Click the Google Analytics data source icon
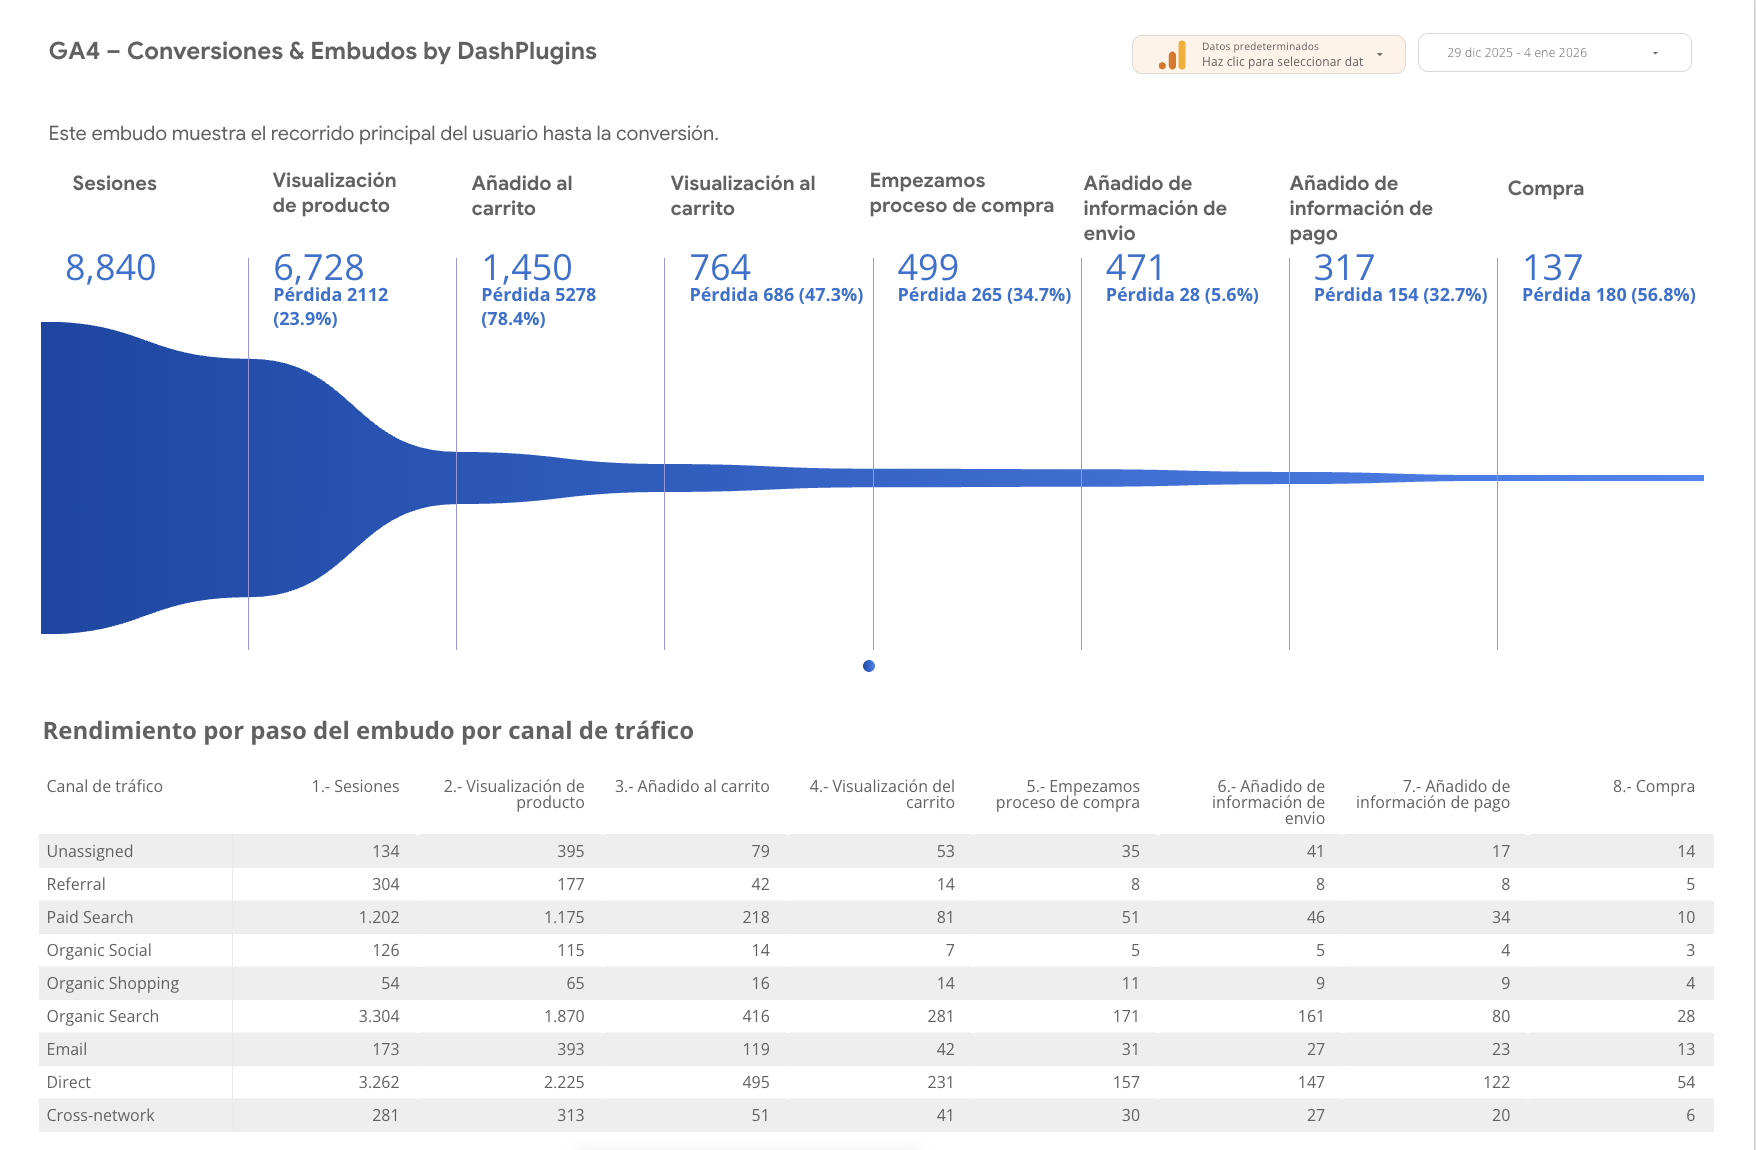Screen dimensions: 1756x1150 tap(1172, 55)
